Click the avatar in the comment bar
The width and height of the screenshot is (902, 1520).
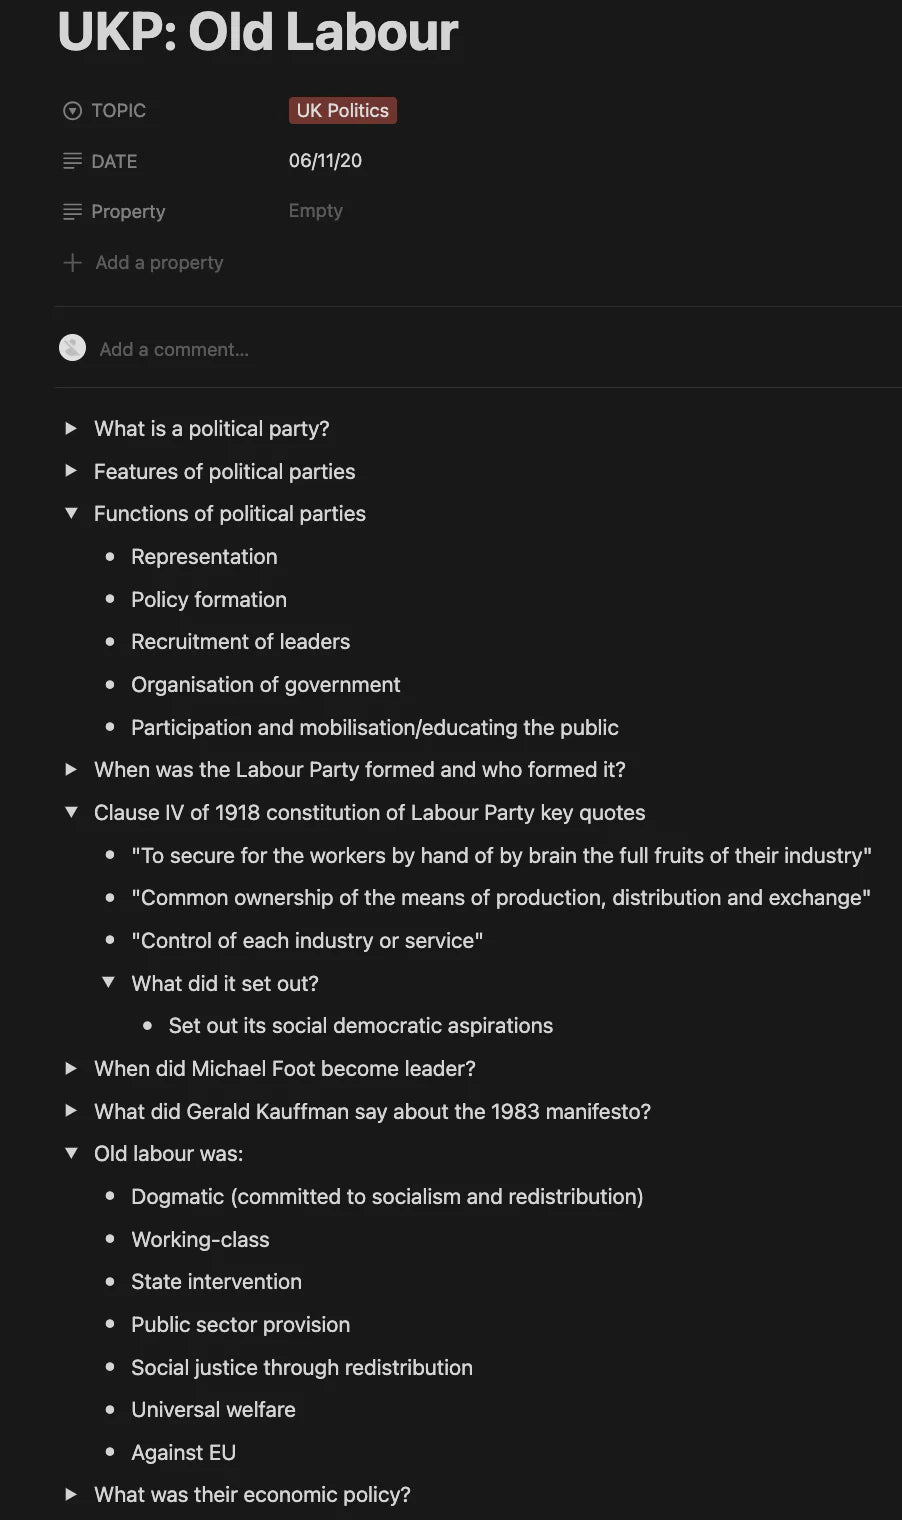[x=72, y=348]
